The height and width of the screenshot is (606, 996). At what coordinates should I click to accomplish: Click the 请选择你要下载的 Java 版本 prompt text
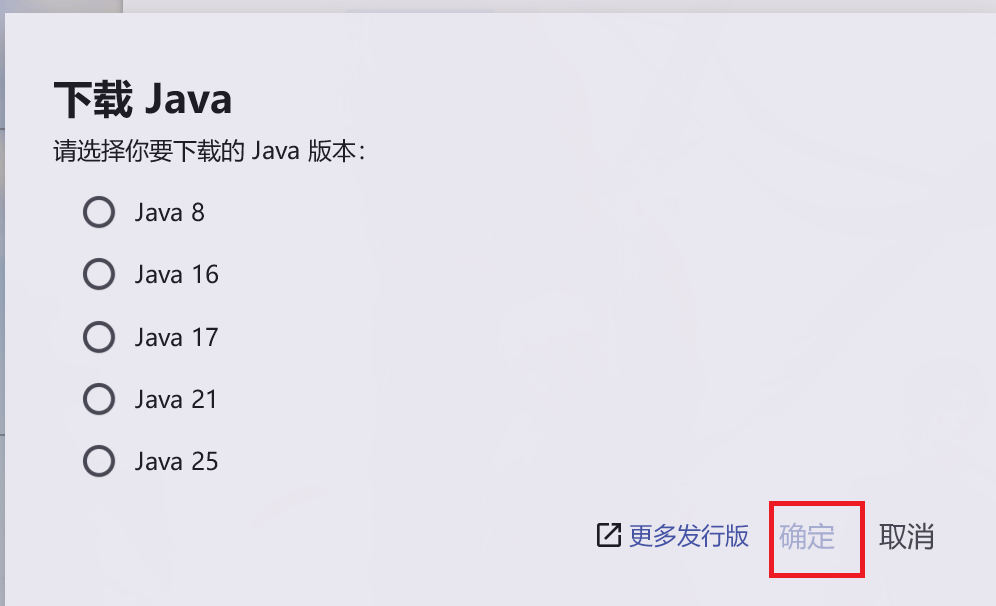209,152
